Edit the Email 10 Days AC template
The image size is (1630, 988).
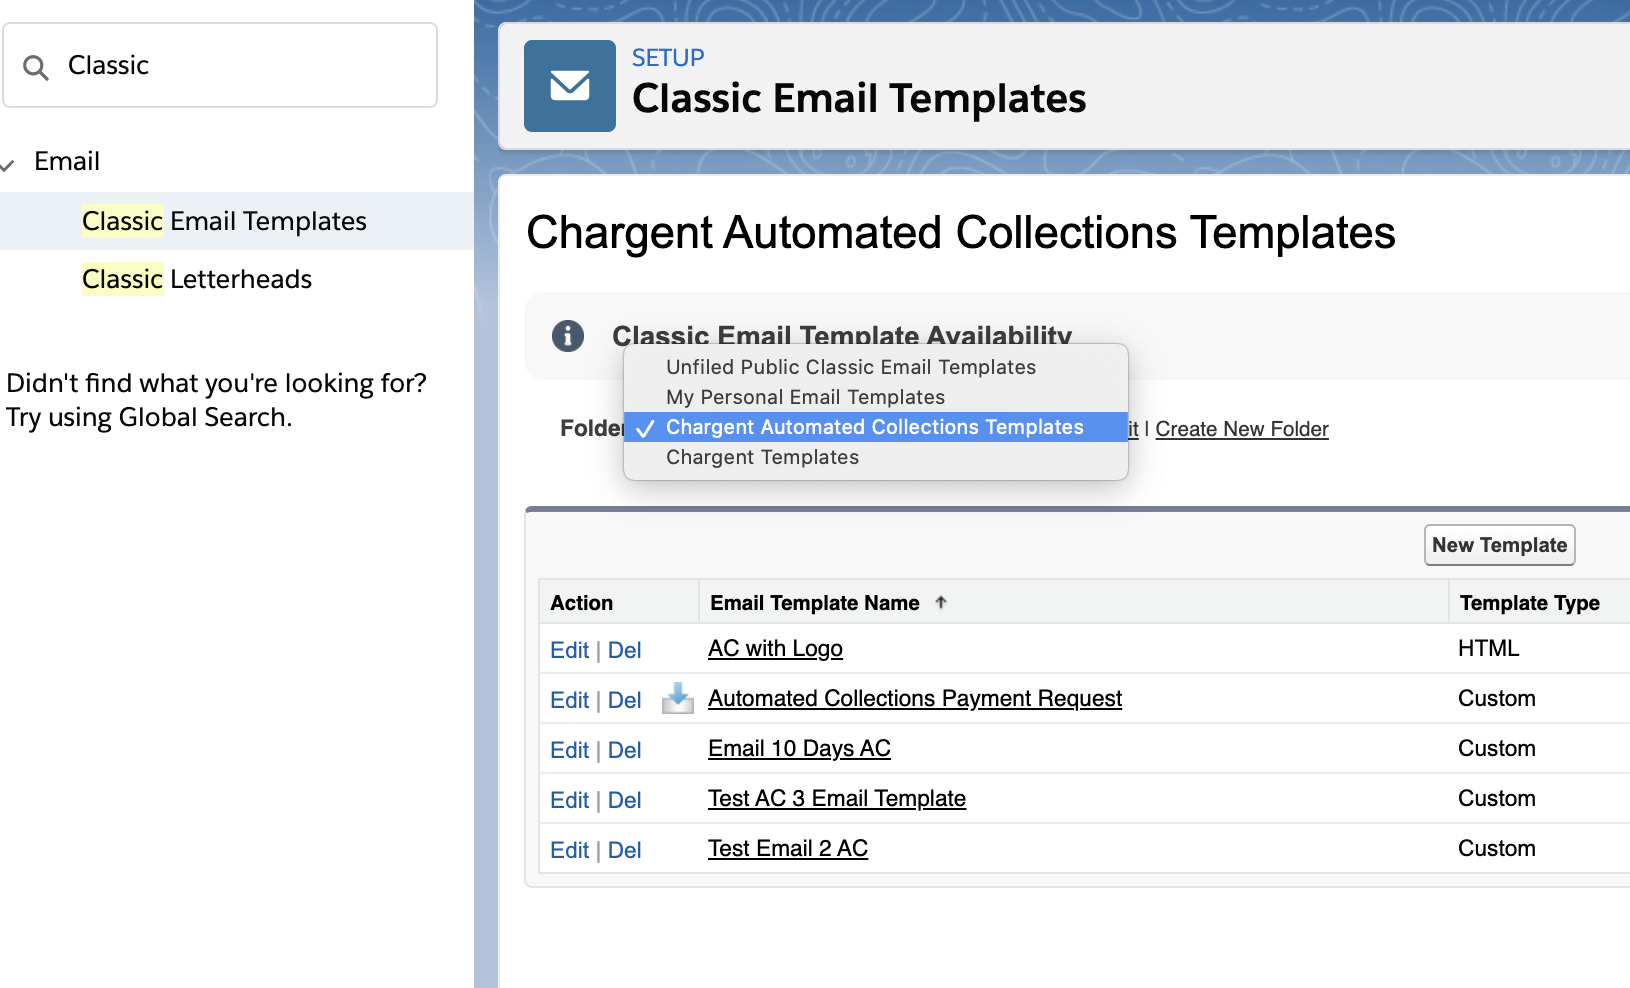(x=569, y=750)
